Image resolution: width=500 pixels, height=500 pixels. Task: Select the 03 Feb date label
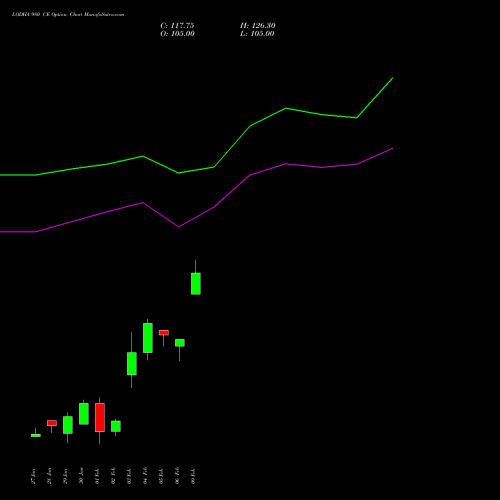click(x=129, y=476)
